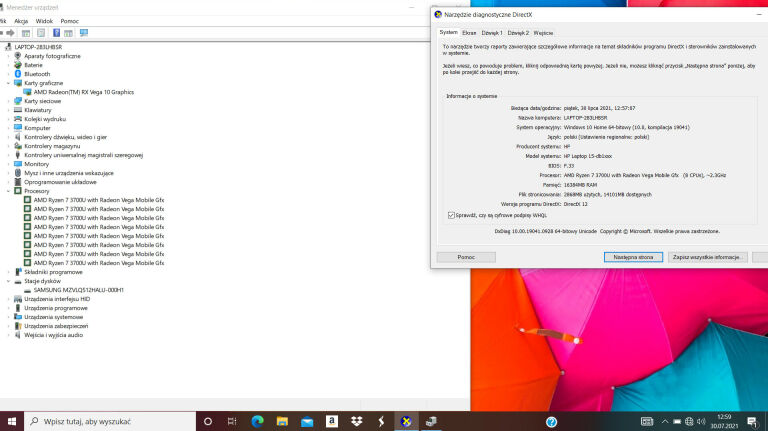
Task: Expand the Monitory category
Action: [x=8, y=163]
